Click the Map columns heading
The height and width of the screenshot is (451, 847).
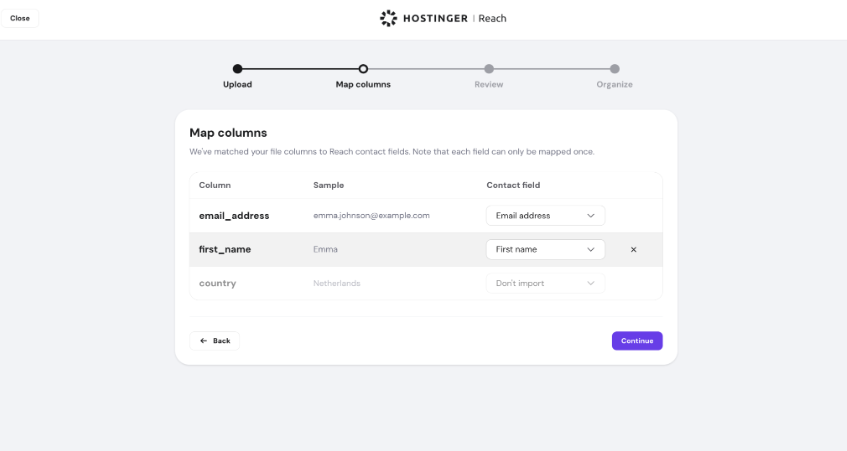coord(228,133)
